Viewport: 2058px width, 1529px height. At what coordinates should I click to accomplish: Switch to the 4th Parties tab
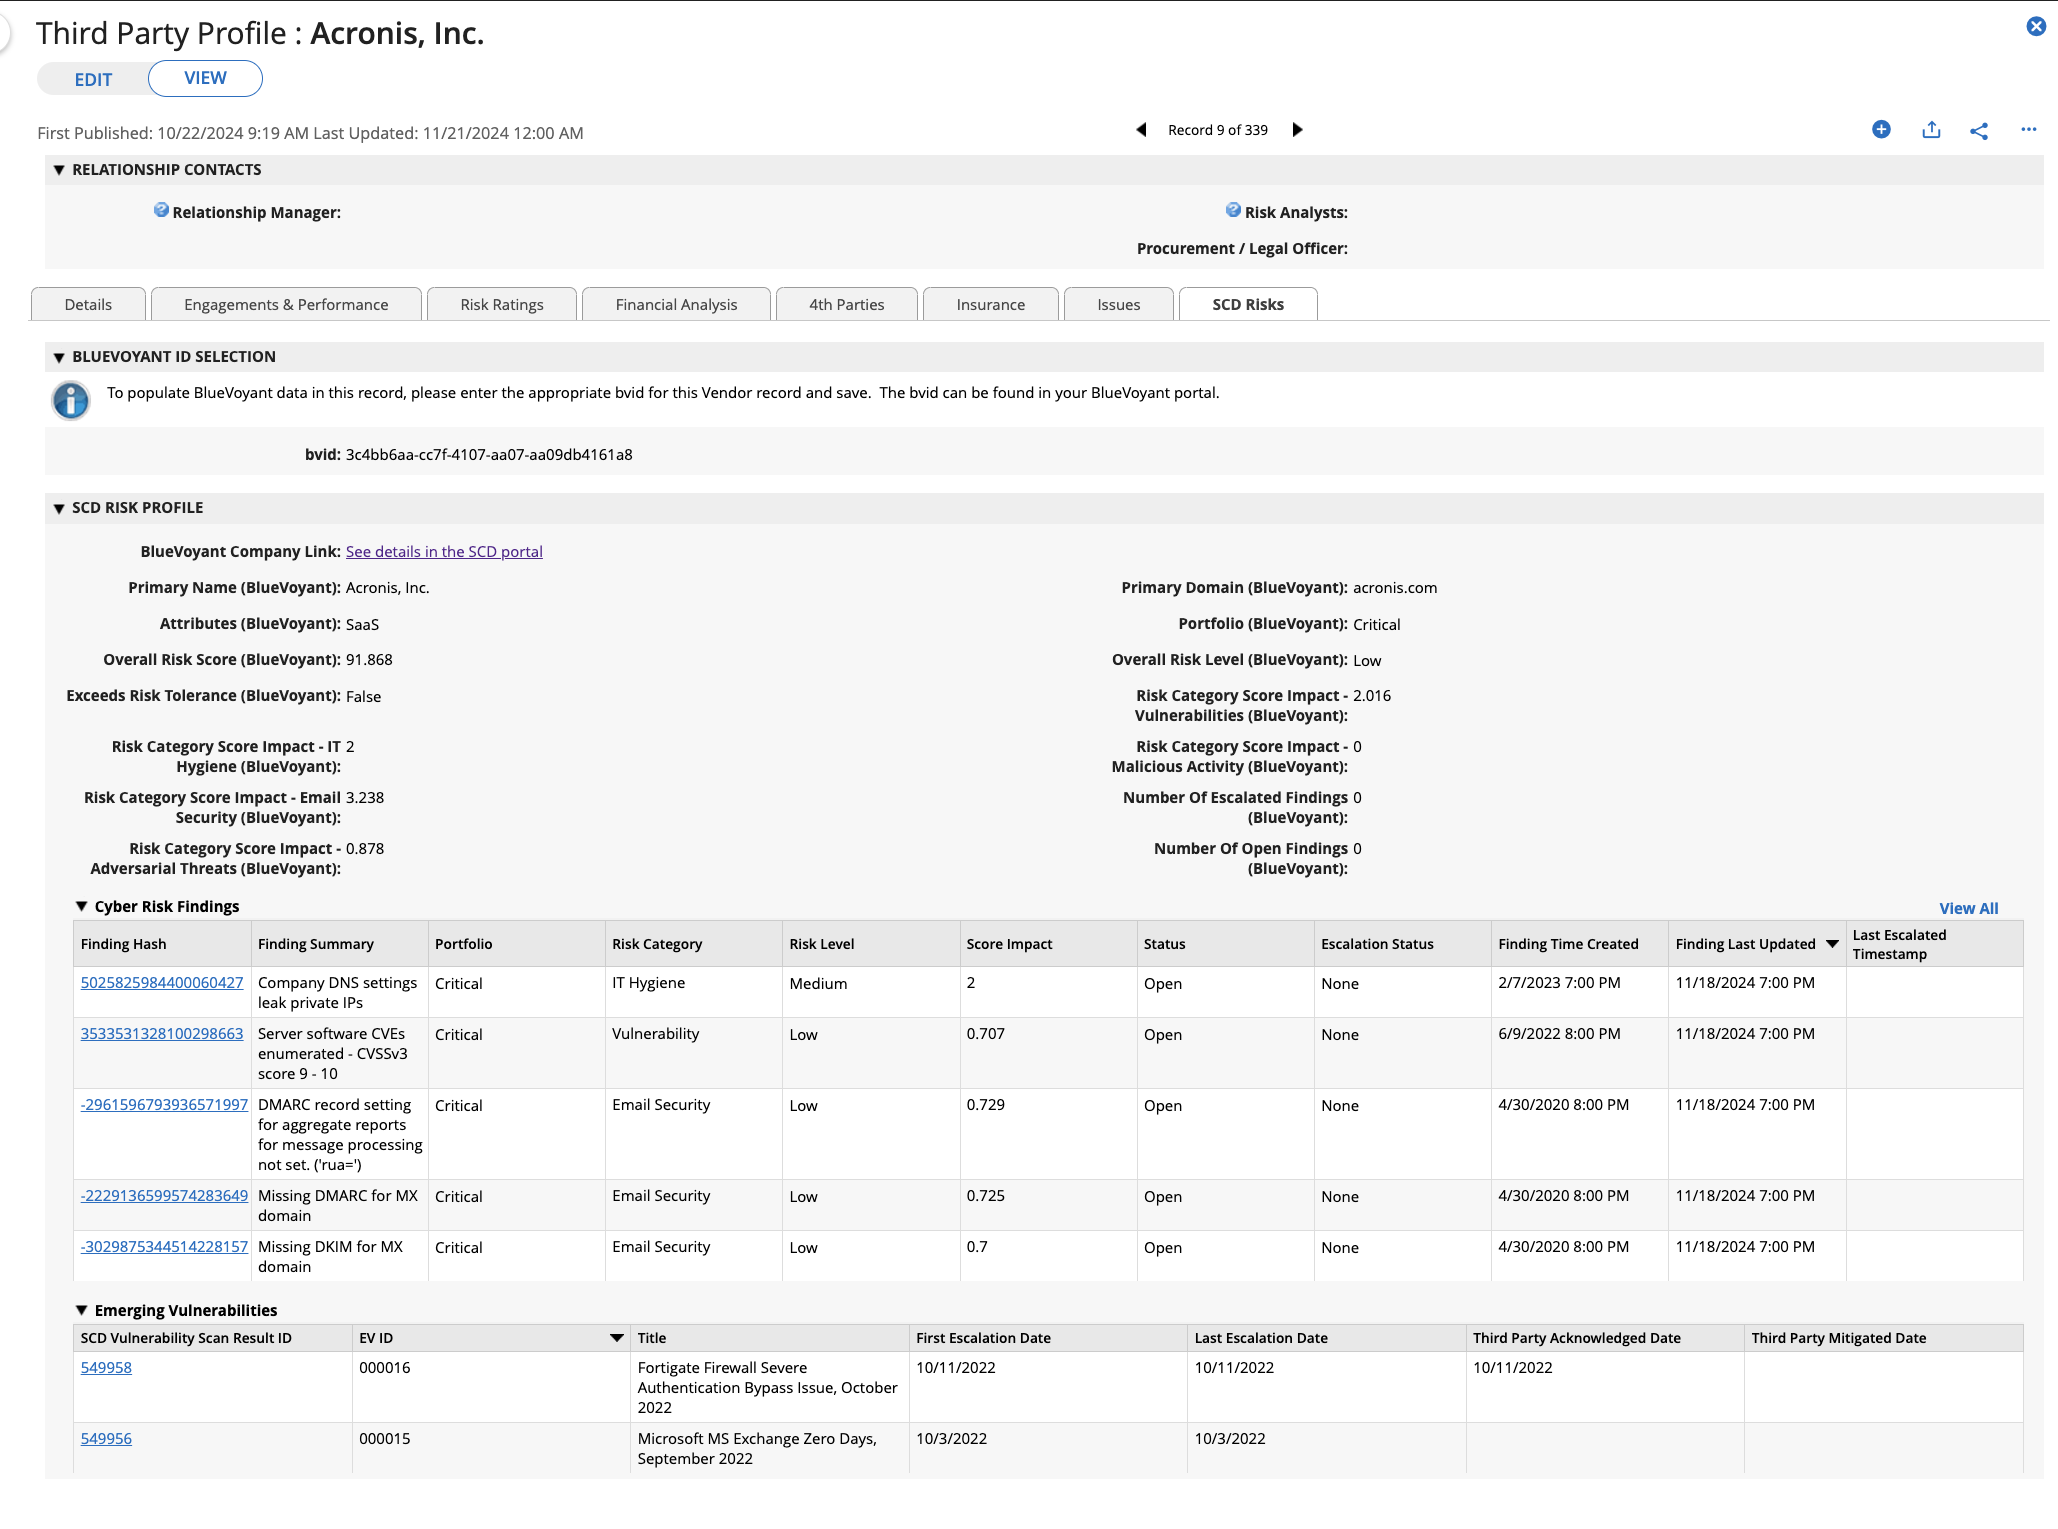click(846, 304)
